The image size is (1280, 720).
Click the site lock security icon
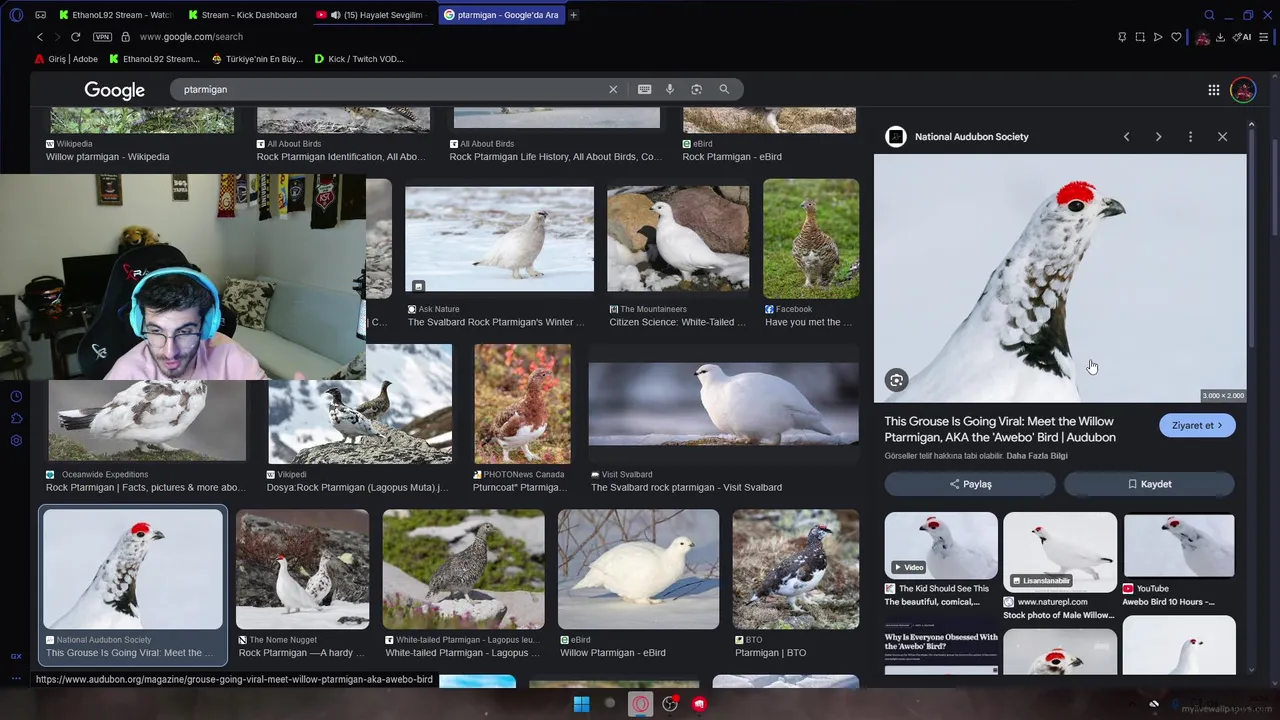125,37
